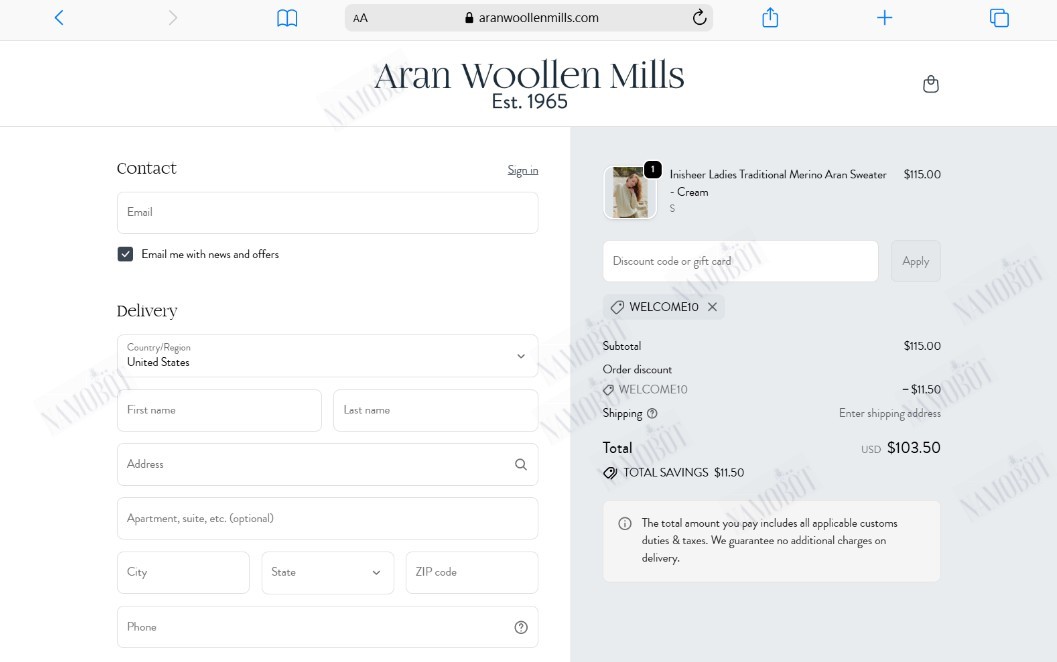1057x662 pixels.
Task: Reload the page with the refresh icon
Action: (x=699, y=18)
